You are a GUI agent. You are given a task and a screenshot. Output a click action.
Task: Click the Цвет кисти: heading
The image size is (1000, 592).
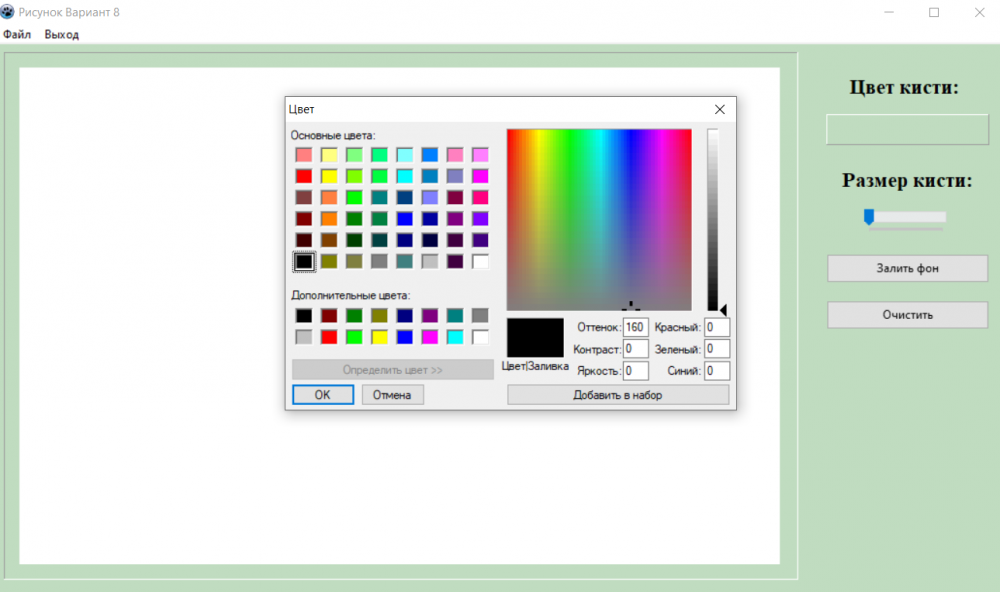(x=904, y=87)
